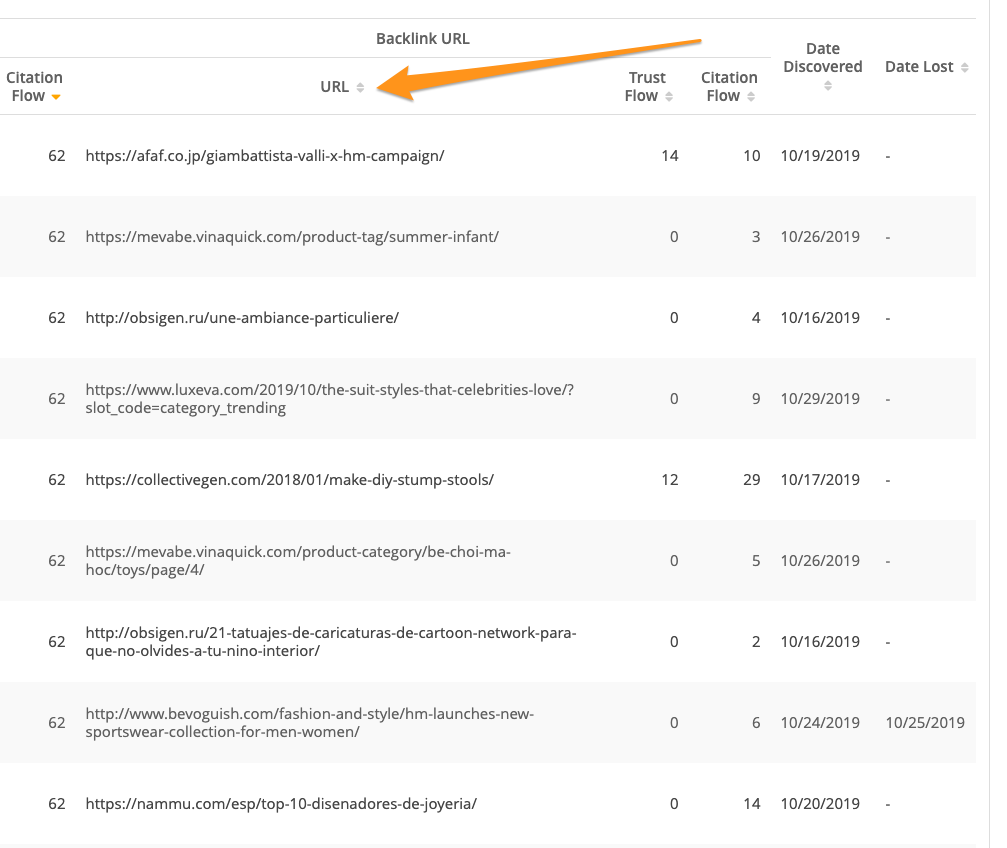
Task: Open the bevoguish.com hm sportswear collection link
Action: 310,714
